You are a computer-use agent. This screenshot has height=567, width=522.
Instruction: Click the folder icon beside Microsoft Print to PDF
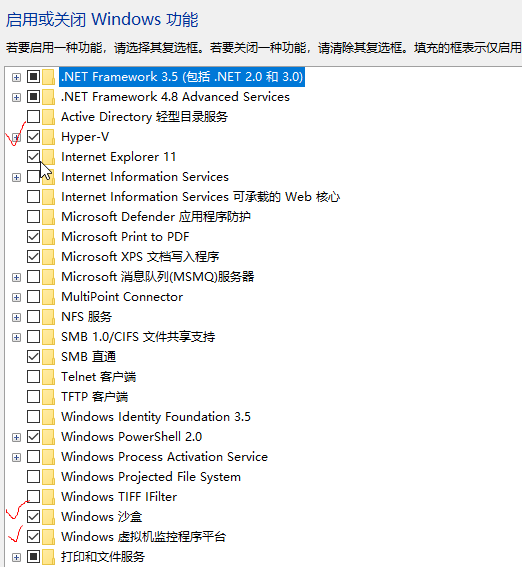click(48, 236)
